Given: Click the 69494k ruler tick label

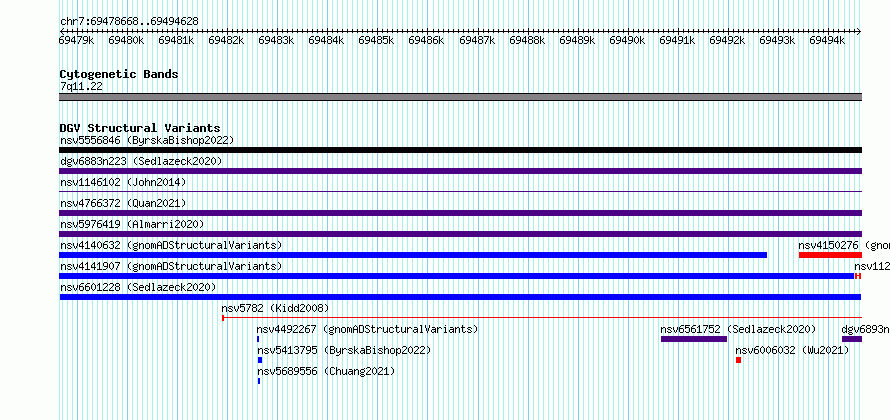Looking at the screenshot, I should [x=827, y=40].
